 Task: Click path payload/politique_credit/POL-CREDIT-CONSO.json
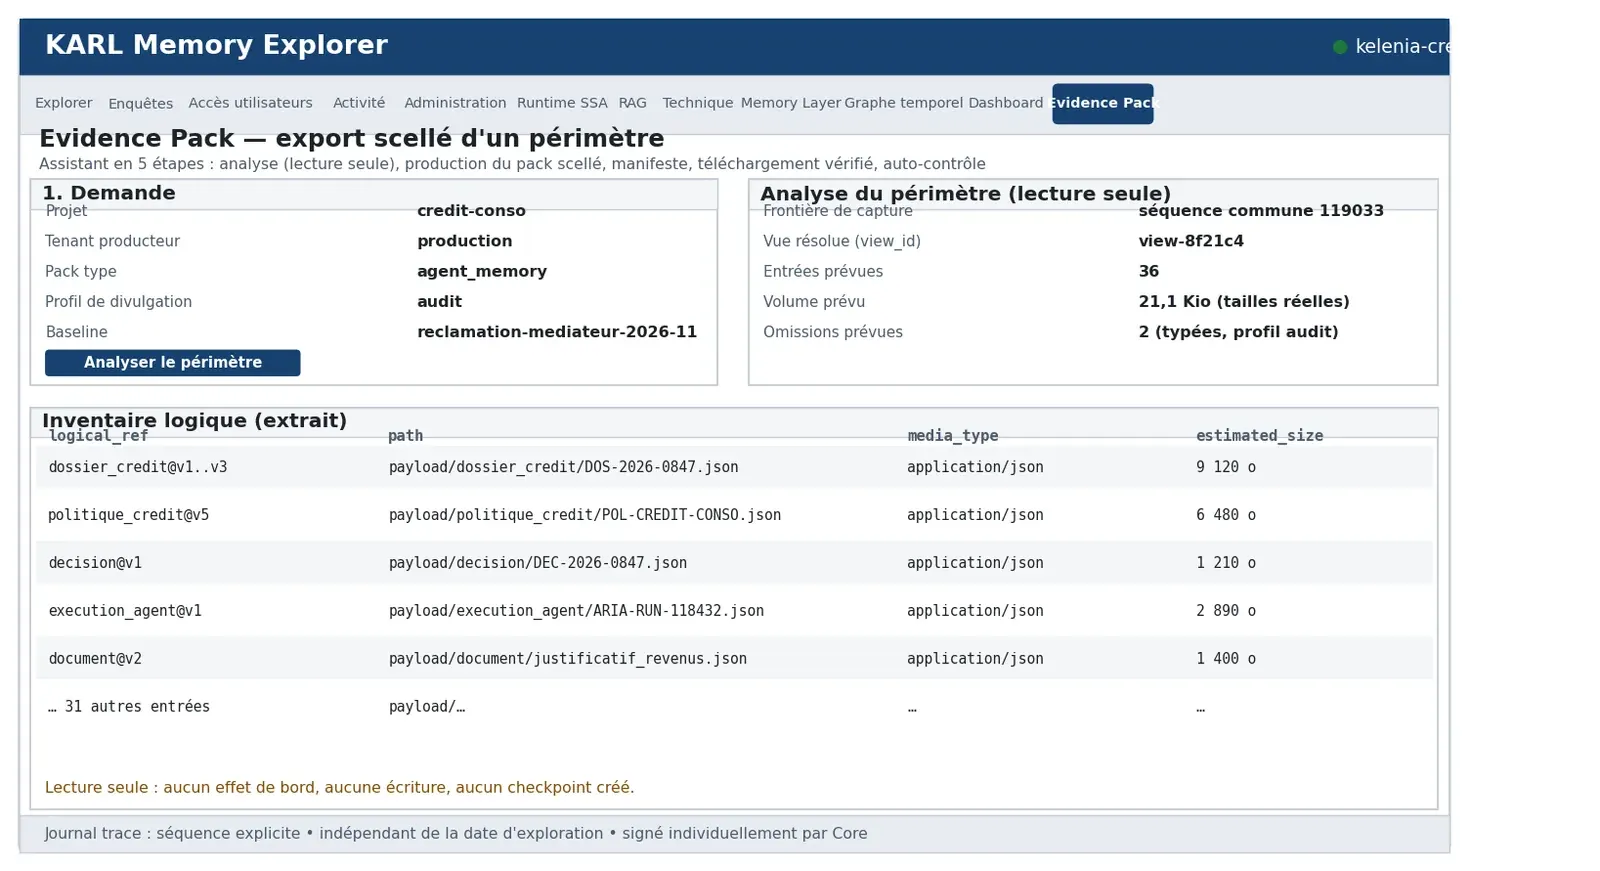(x=585, y=515)
